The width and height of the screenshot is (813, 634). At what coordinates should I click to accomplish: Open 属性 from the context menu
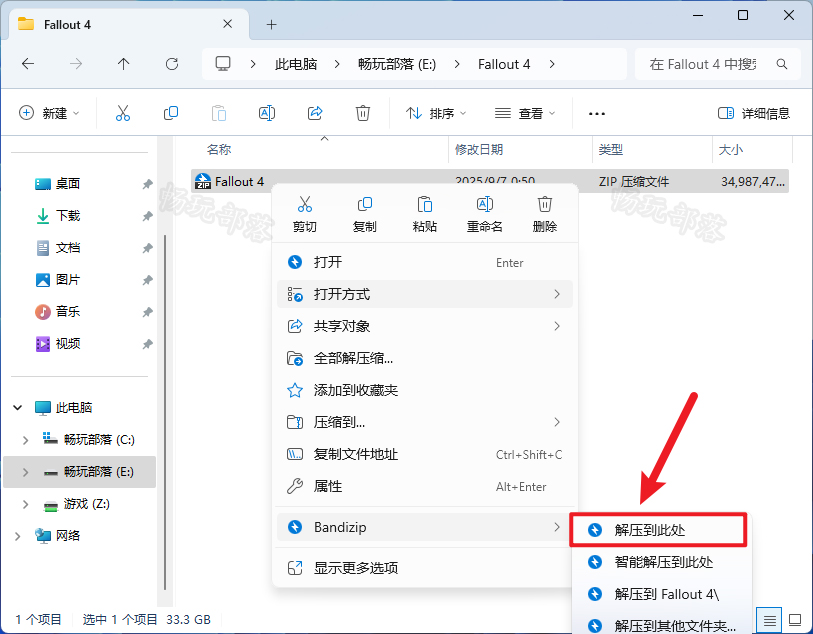point(425,487)
